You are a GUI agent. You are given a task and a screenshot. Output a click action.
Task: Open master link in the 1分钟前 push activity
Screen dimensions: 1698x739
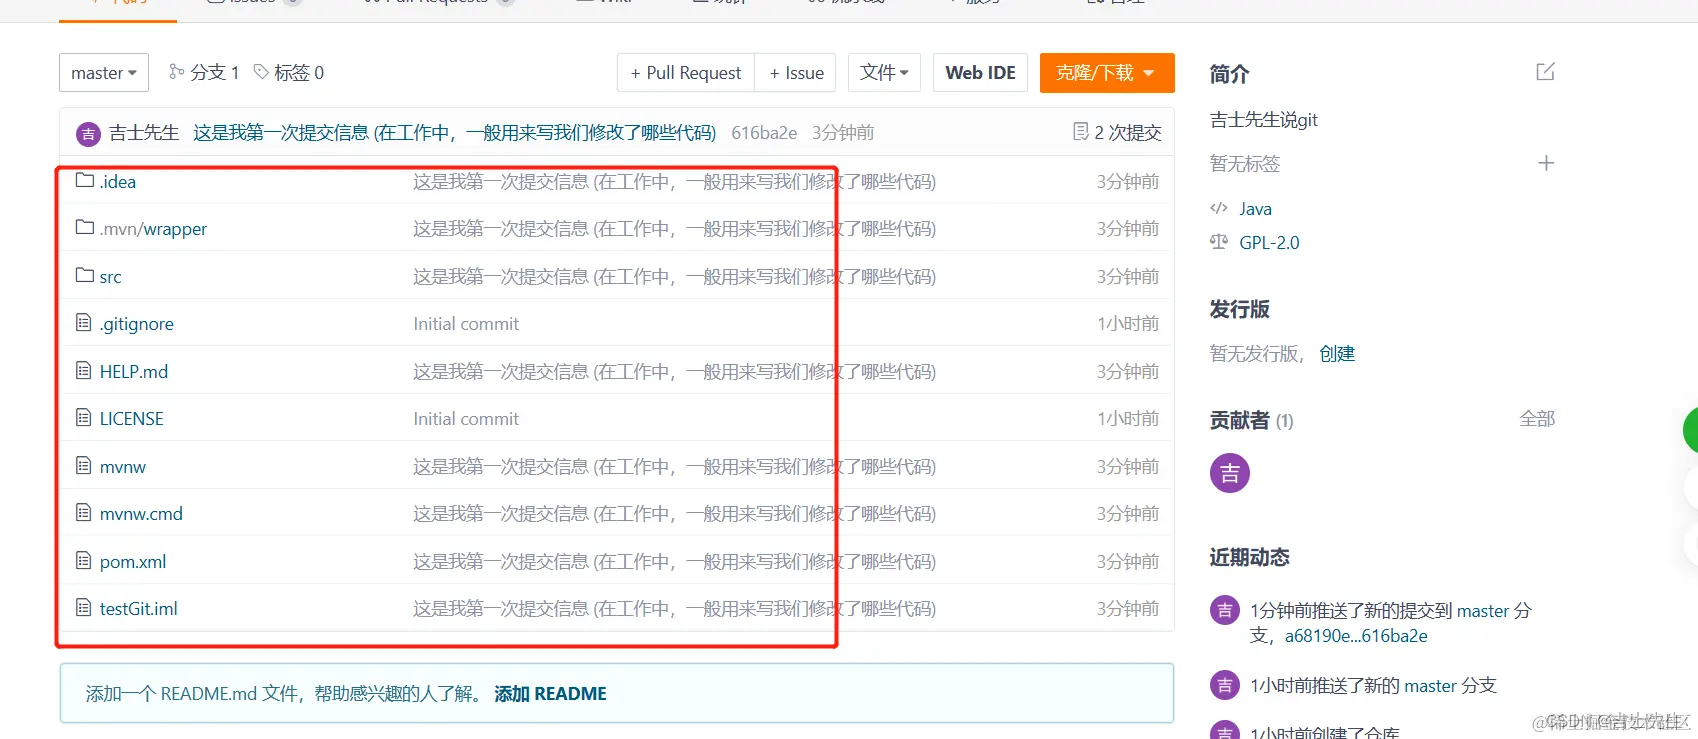coord(1483,611)
